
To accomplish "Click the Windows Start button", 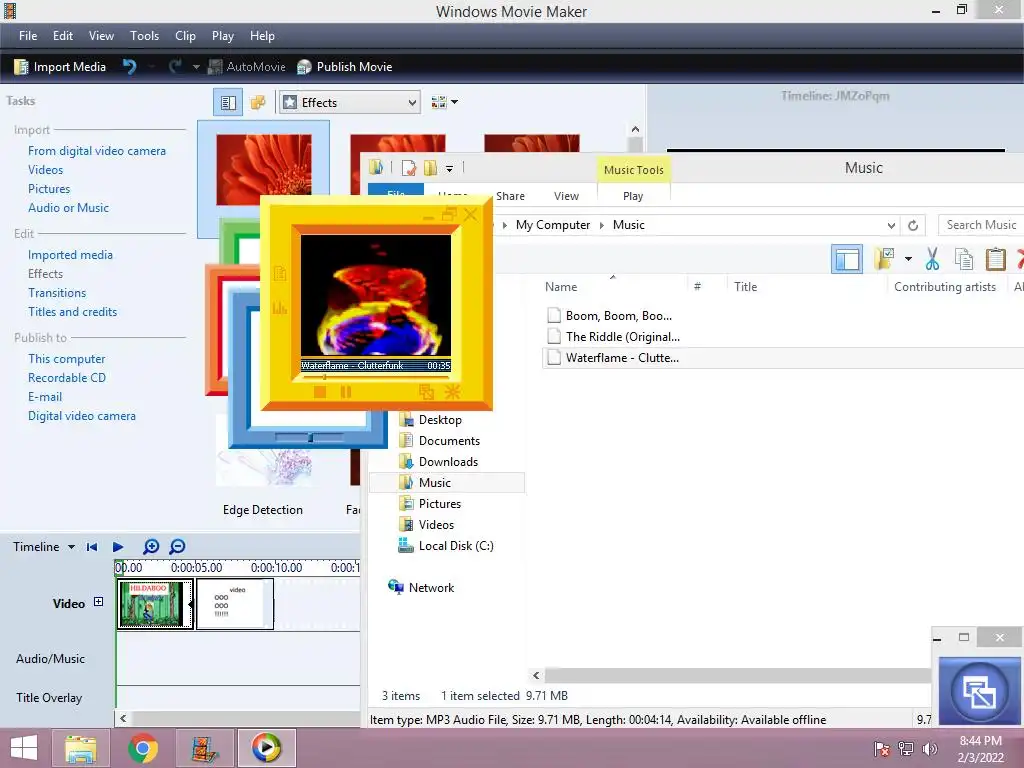I will pyautogui.click(x=24, y=748).
